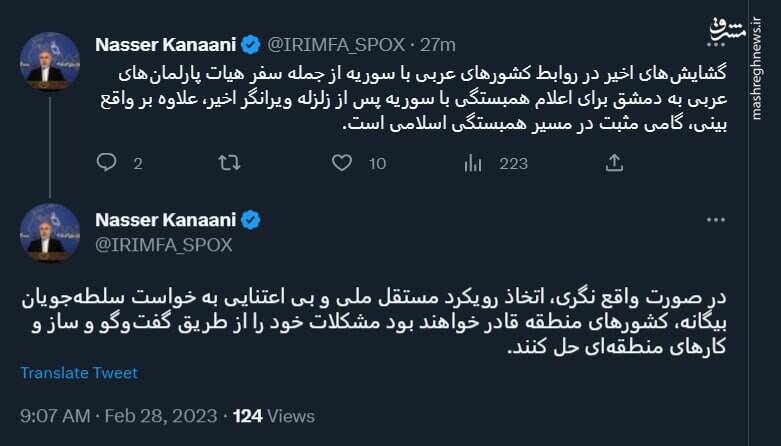Click verified badge on first tweet's author

[x=251, y=44]
